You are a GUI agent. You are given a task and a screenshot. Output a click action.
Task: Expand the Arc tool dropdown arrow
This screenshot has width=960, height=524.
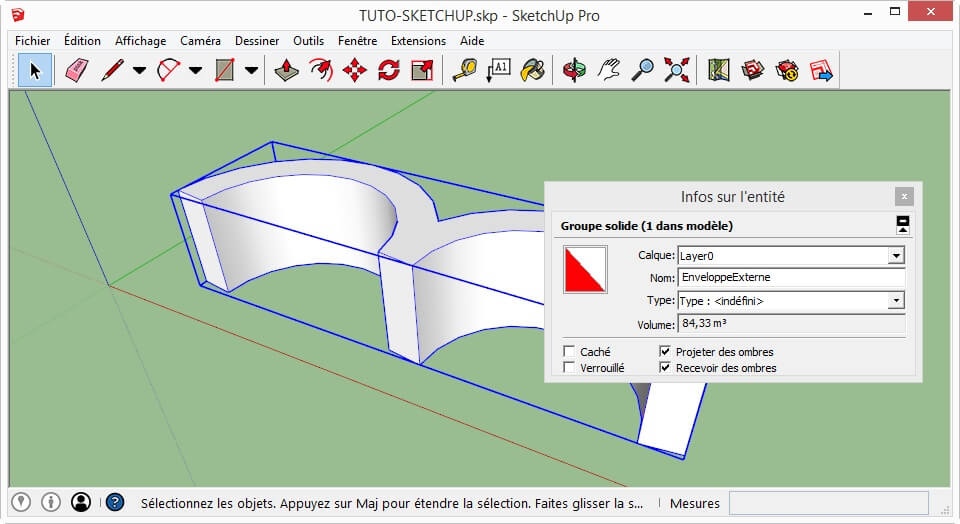pos(195,70)
